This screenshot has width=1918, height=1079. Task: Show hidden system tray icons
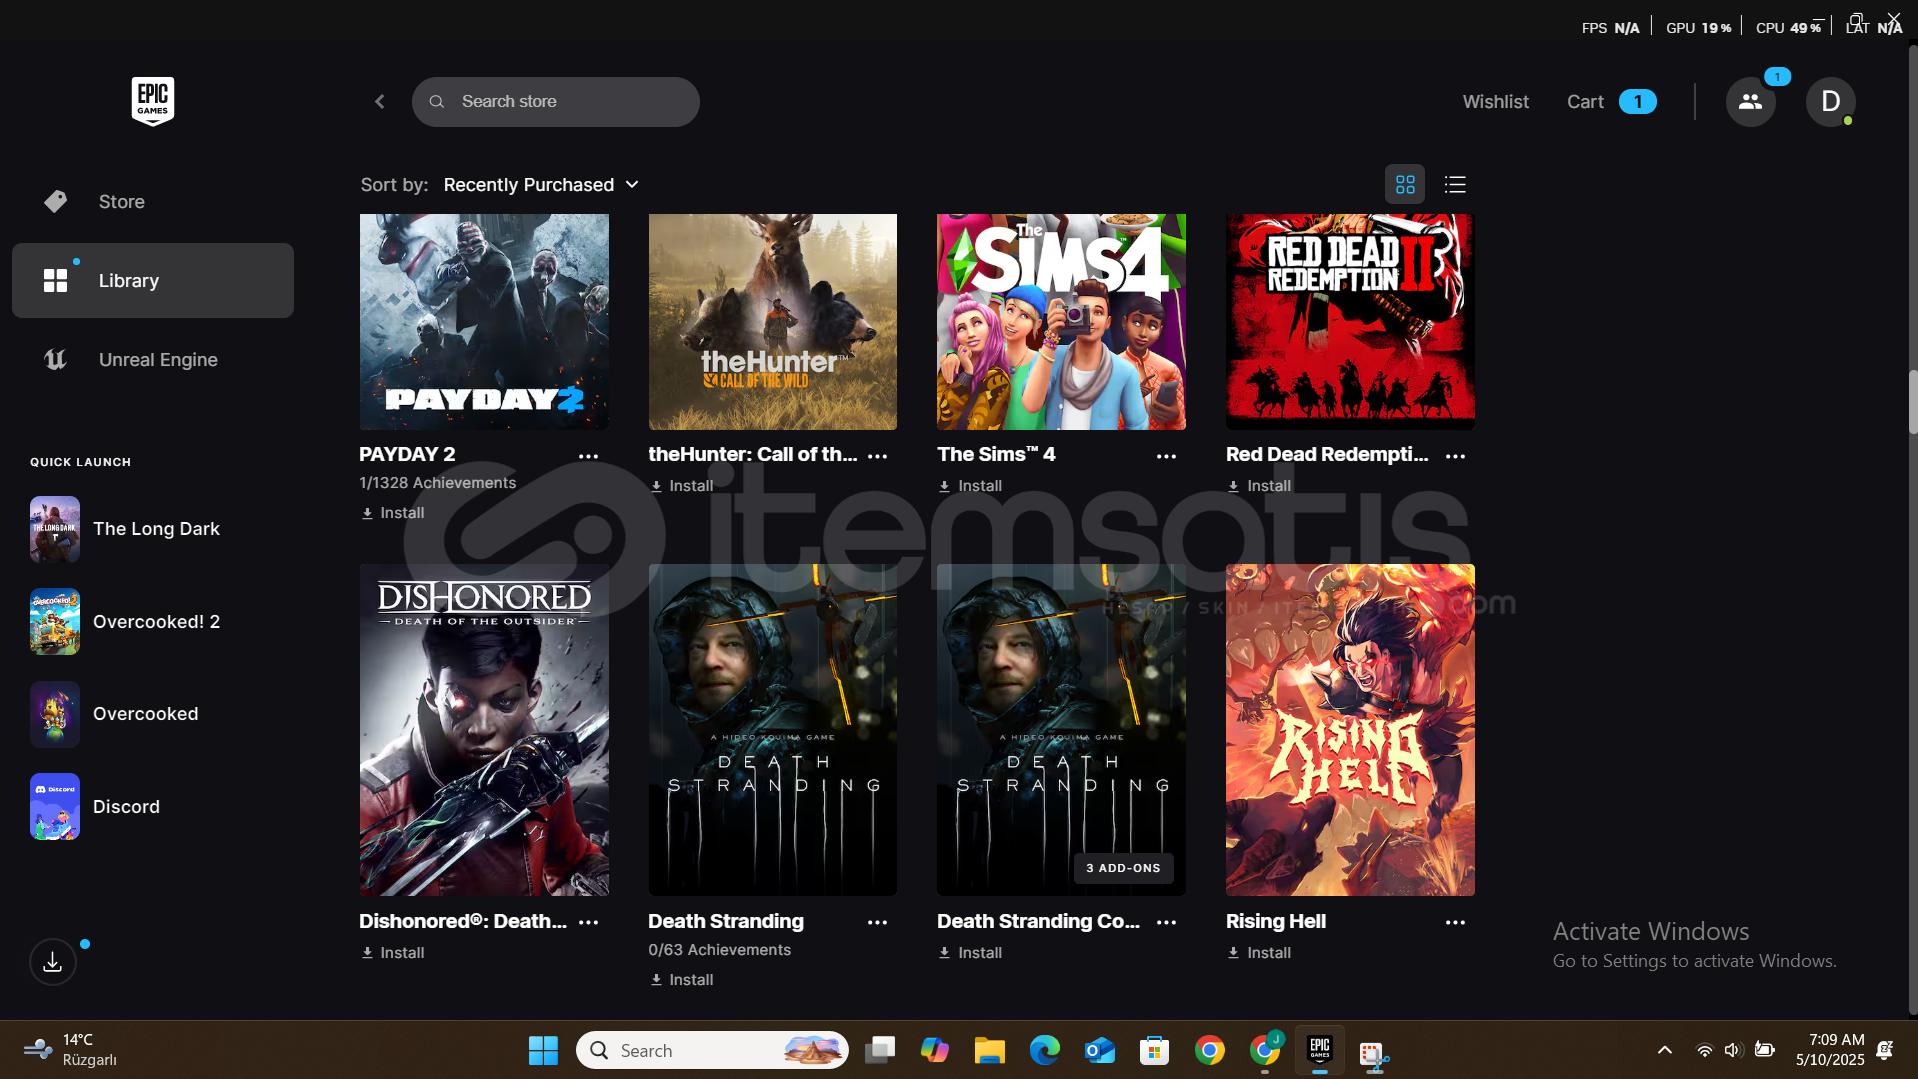tap(1665, 1050)
